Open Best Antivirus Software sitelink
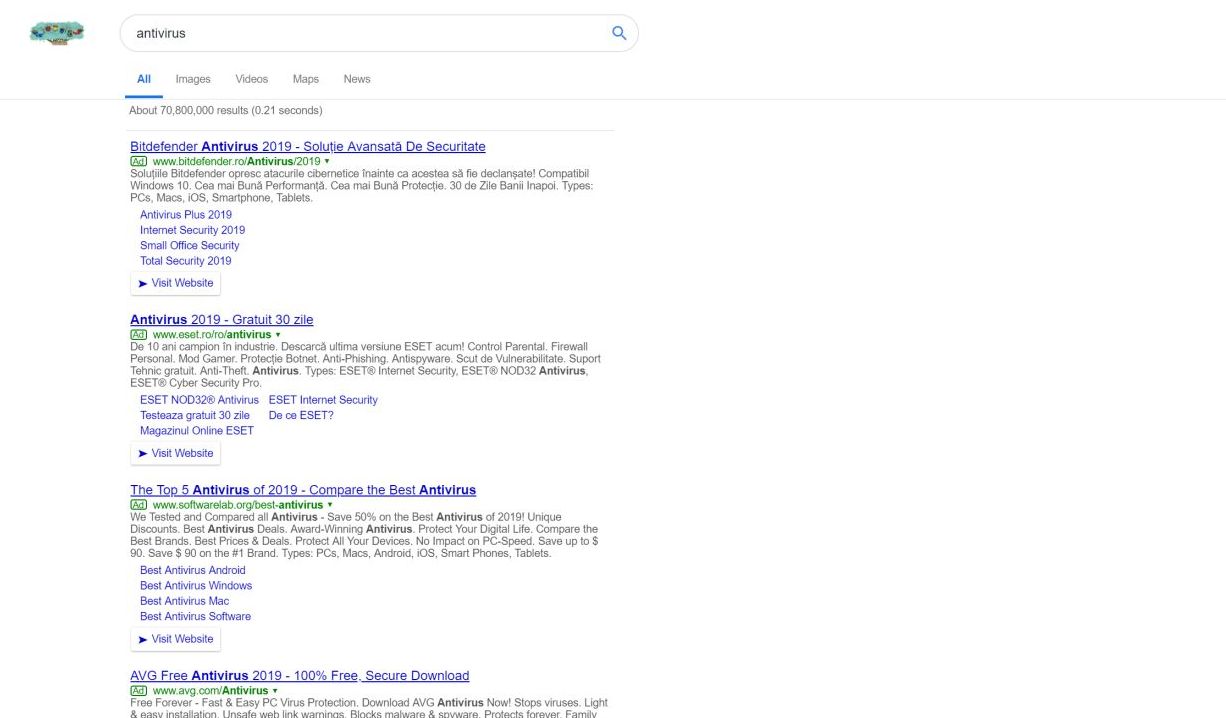Viewport: 1226px width, 718px height. coord(196,617)
